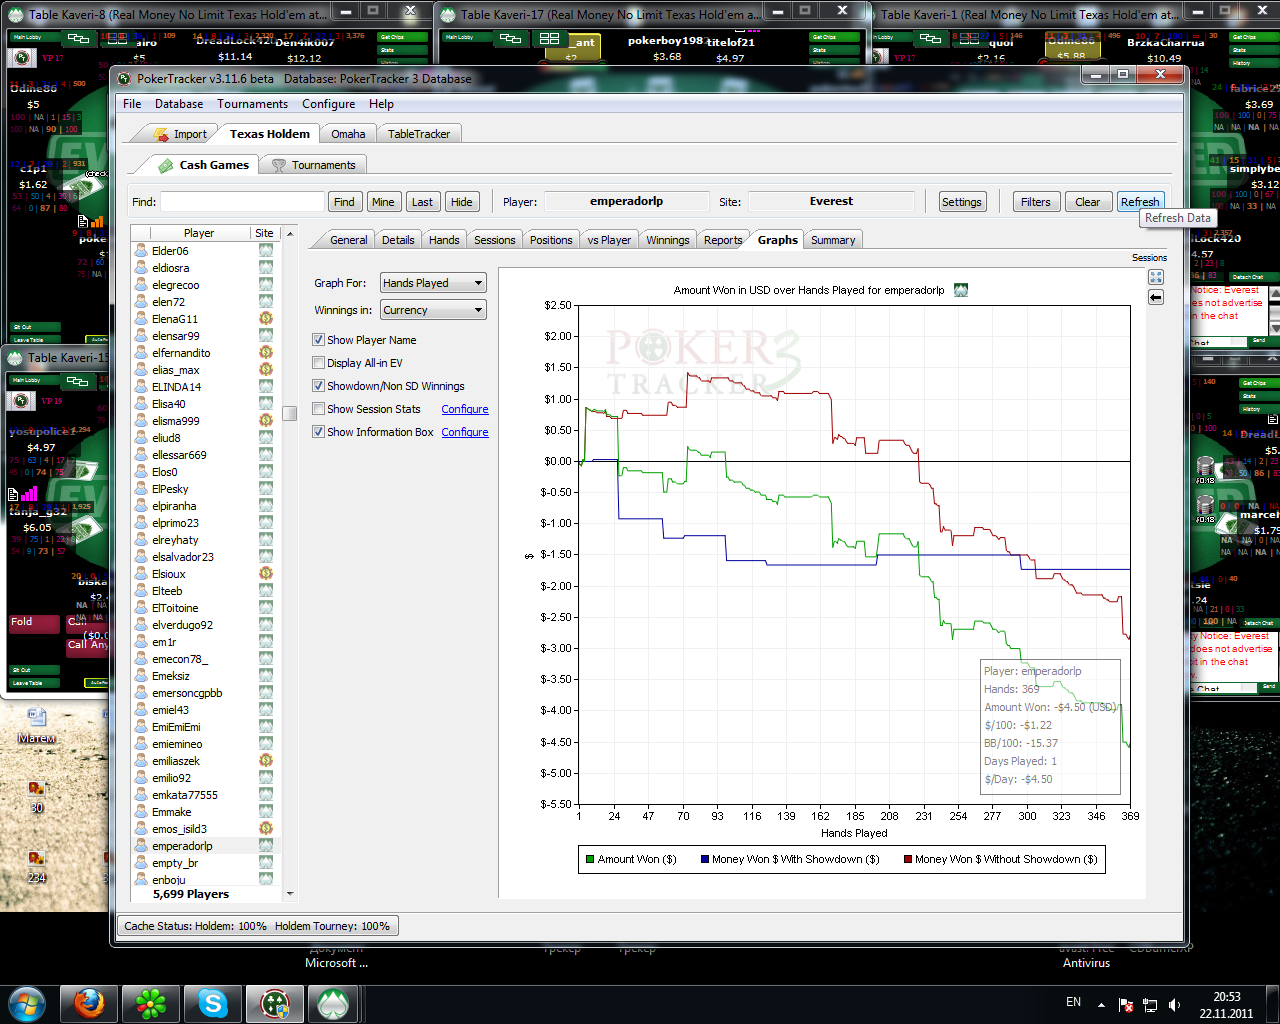Open the Database menu
Viewport: 1280px width, 1024px height.
pyautogui.click(x=179, y=104)
